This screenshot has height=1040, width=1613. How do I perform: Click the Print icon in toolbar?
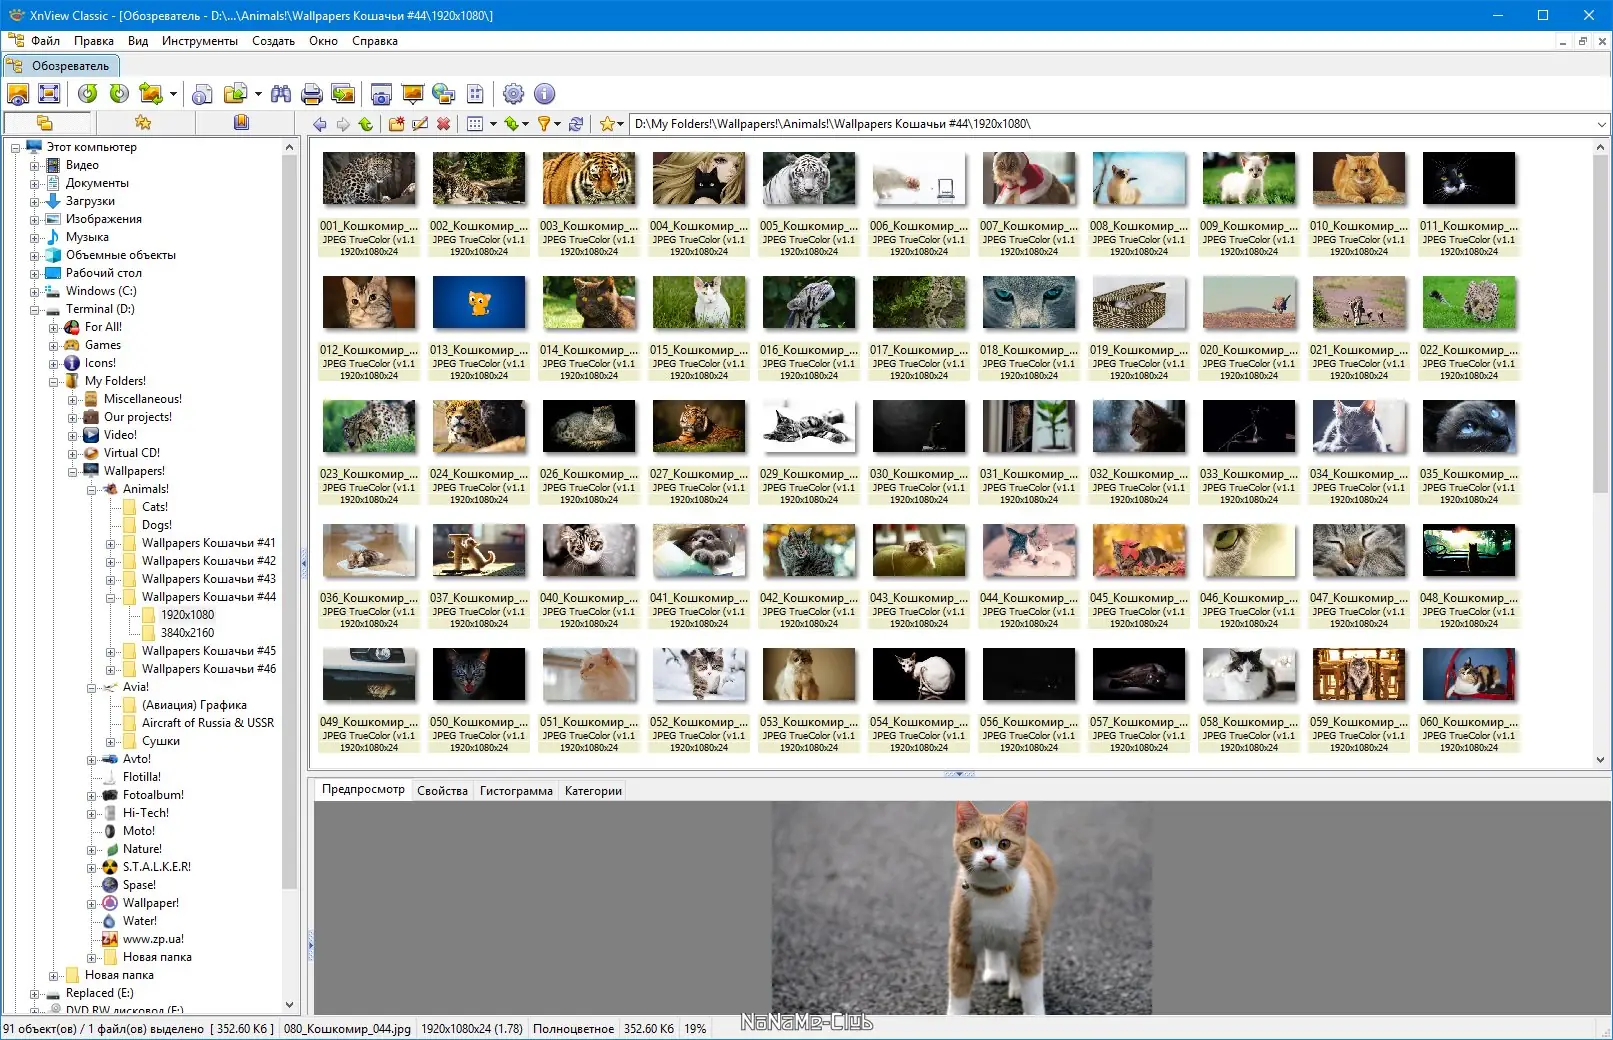click(312, 94)
